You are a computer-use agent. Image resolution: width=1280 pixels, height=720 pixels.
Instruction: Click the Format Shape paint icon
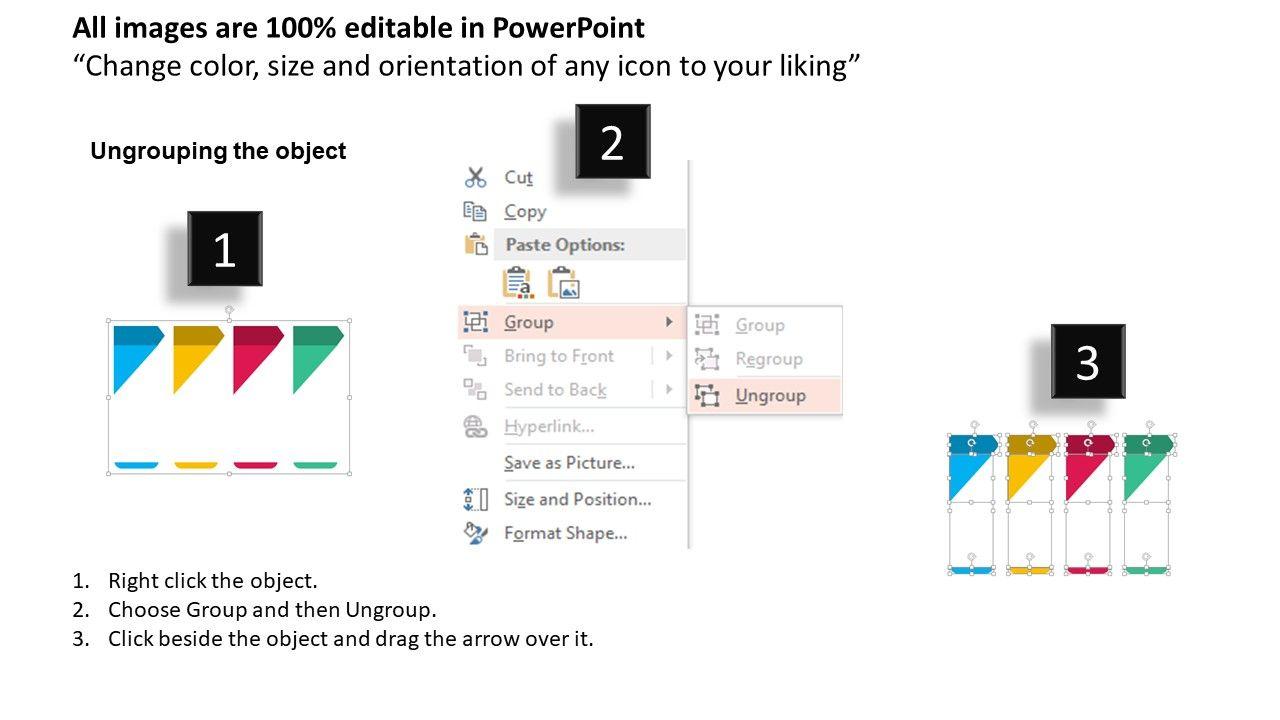475,533
